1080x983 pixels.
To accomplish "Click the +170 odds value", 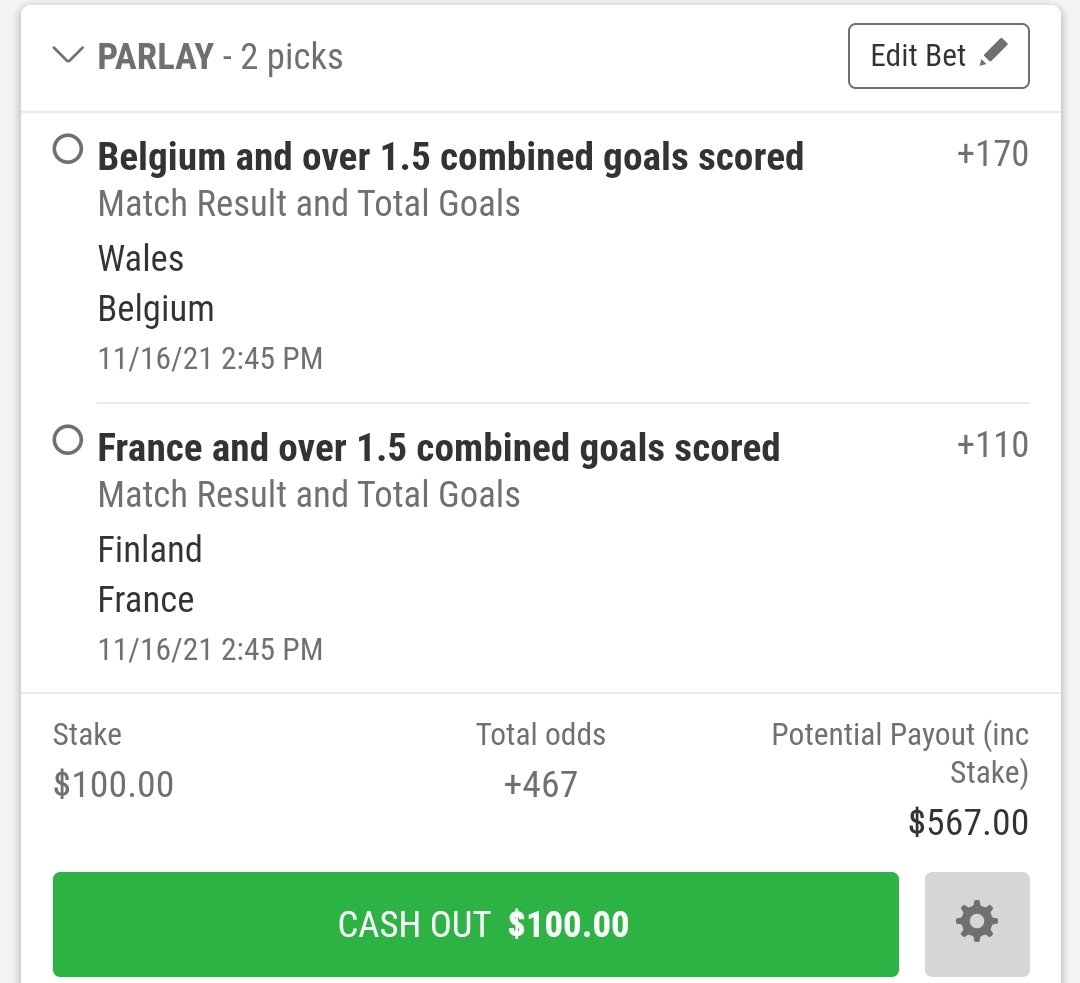I will pyautogui.click(x=993, y=153).
